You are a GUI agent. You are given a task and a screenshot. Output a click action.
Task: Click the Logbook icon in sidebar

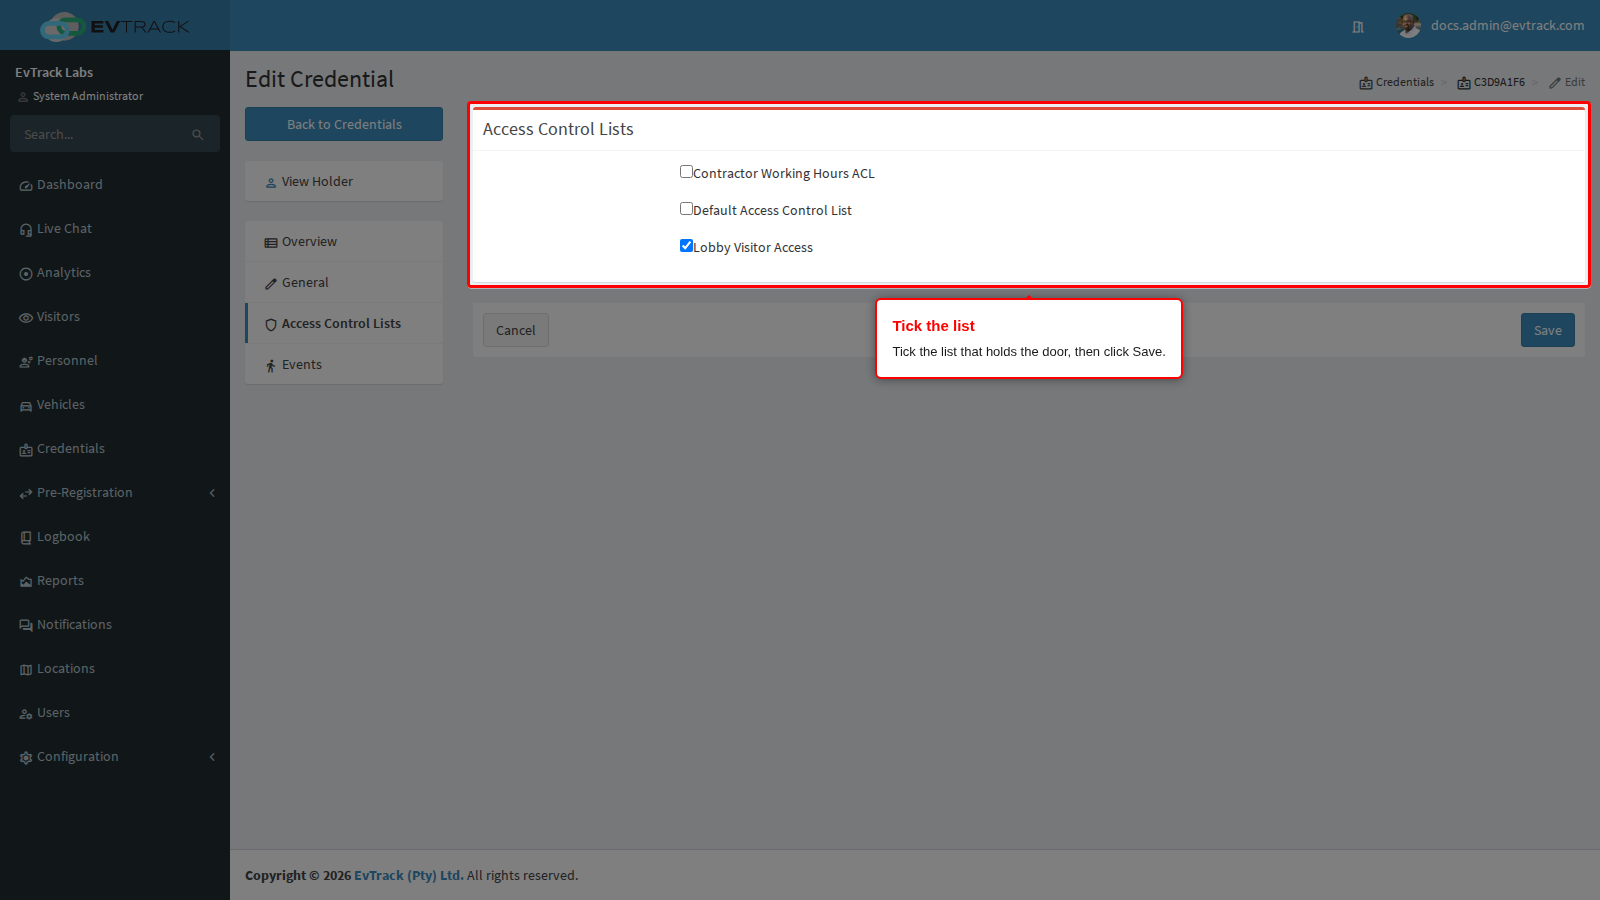coord(26,538)
